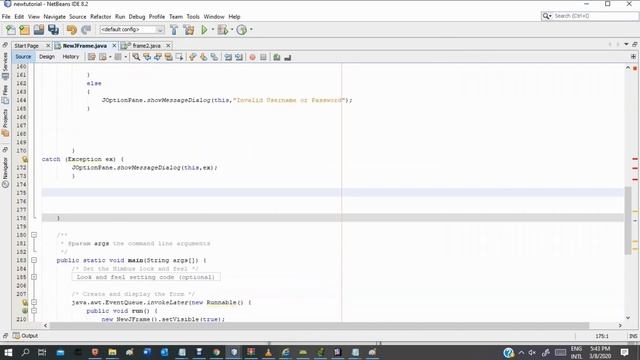Click the Shift Line Left icon
The width and height of the screenshot is (640, 360).
[228, 57]
